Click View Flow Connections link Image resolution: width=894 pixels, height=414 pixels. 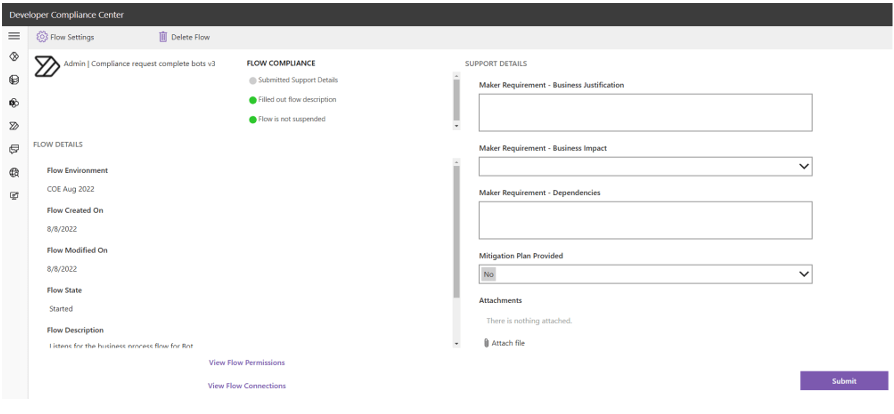pos(246,385)
